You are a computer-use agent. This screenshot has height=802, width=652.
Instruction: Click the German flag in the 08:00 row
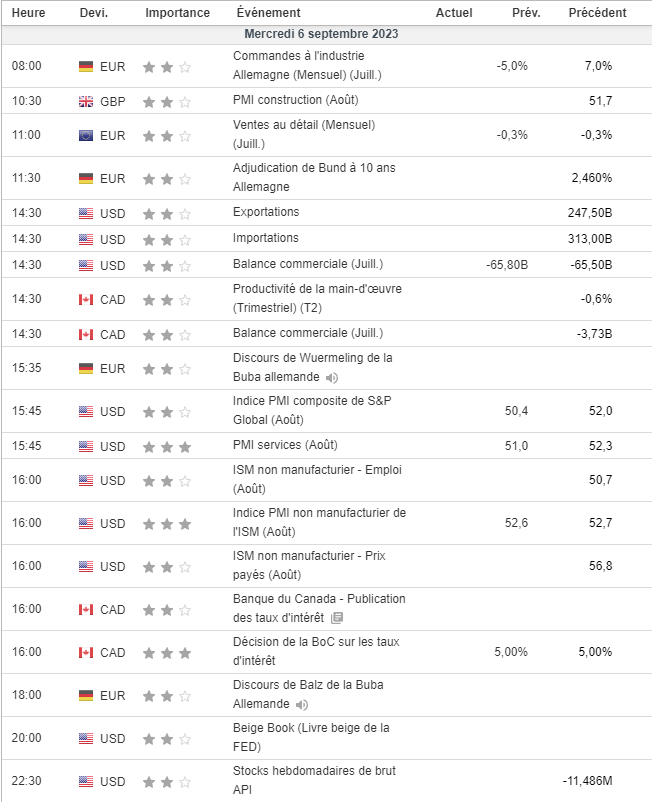pos(86,66)
